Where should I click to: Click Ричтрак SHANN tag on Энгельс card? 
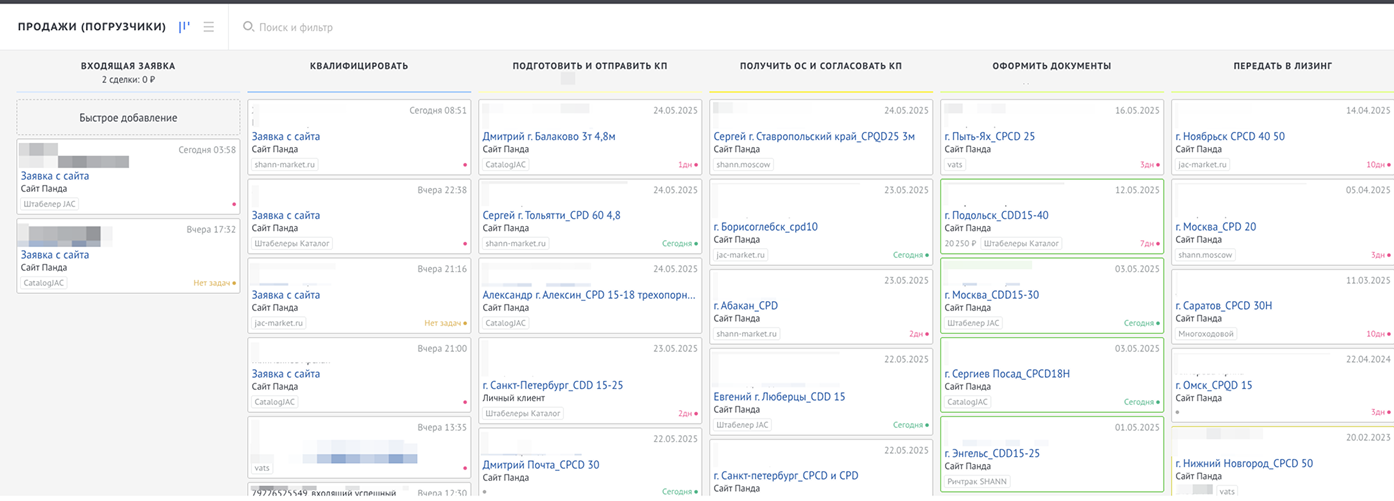pyautogui.click(x=977, y=481)
